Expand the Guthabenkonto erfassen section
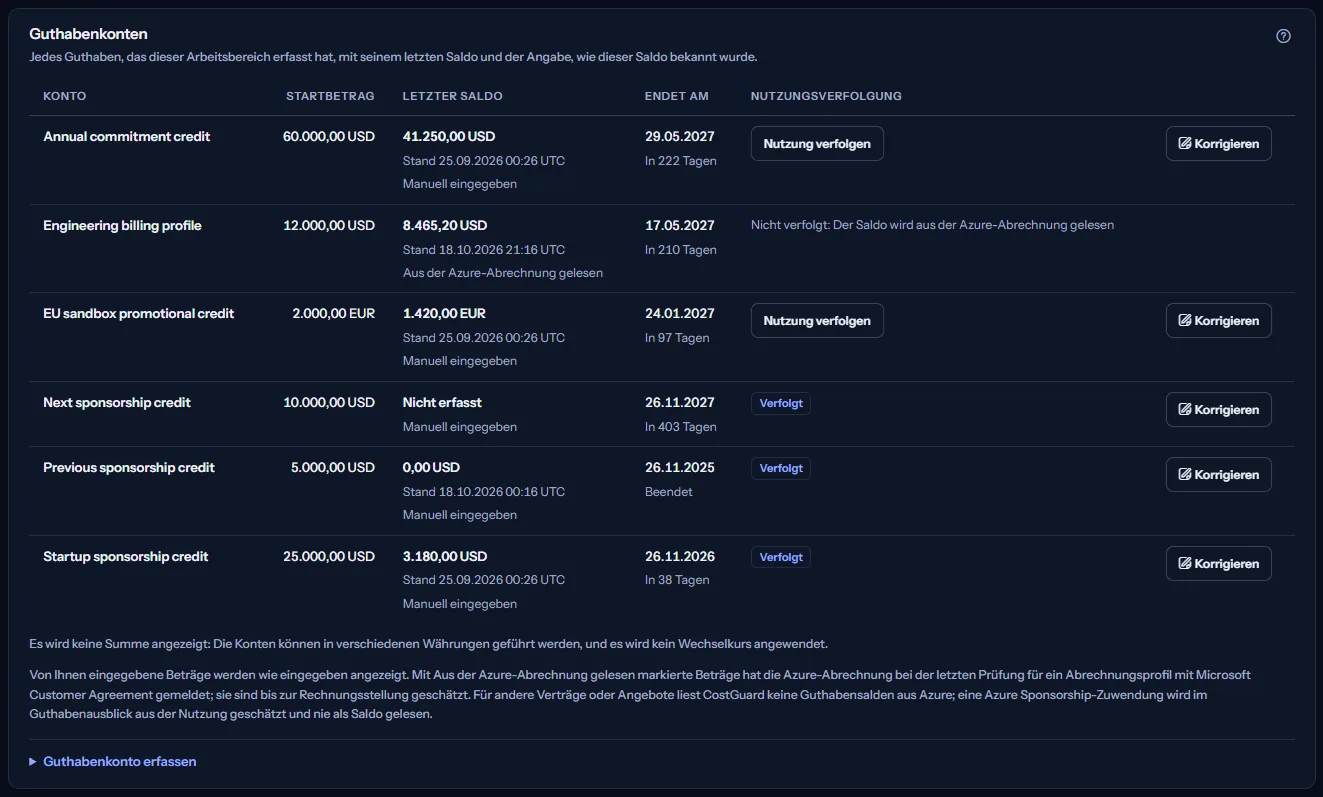 [113, 762]
